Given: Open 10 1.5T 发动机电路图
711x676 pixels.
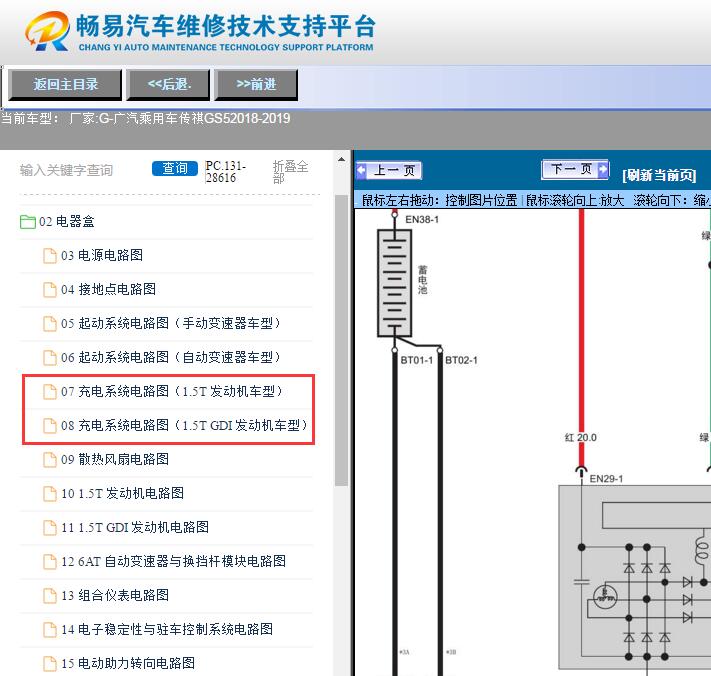Looking at the screenshot, I should coord(122,493).
